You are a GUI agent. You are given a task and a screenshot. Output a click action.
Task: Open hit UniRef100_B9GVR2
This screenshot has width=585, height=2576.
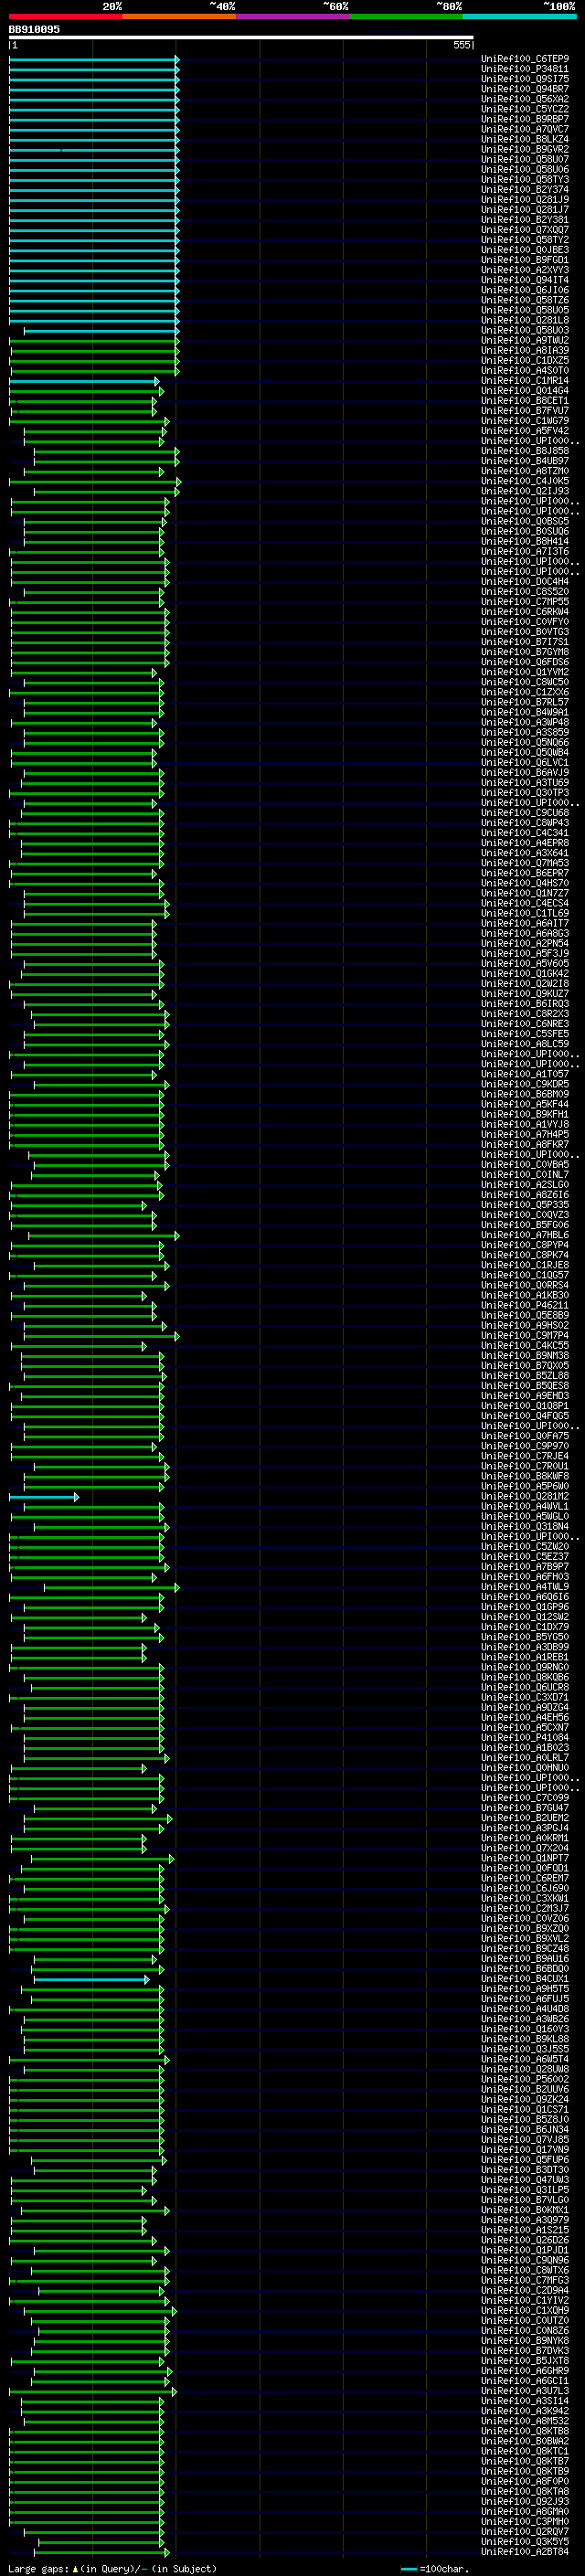(525, 149)
